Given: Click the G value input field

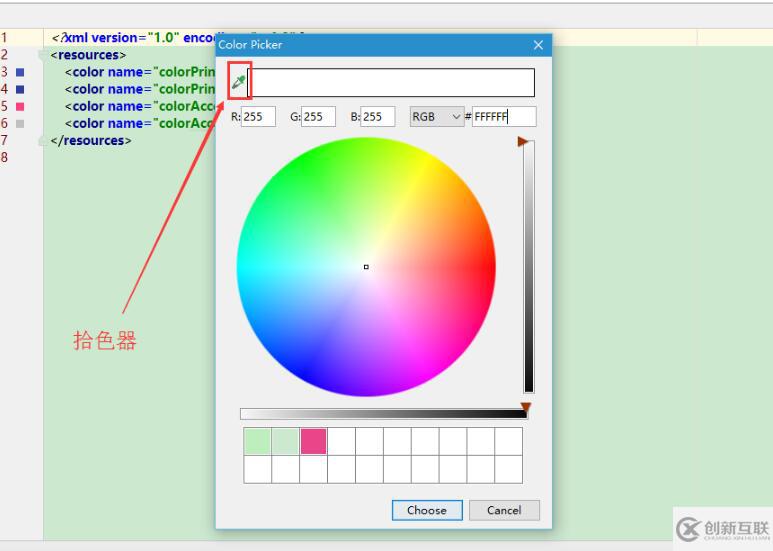Looking at the screenshot, I should [x=318, y=117].
